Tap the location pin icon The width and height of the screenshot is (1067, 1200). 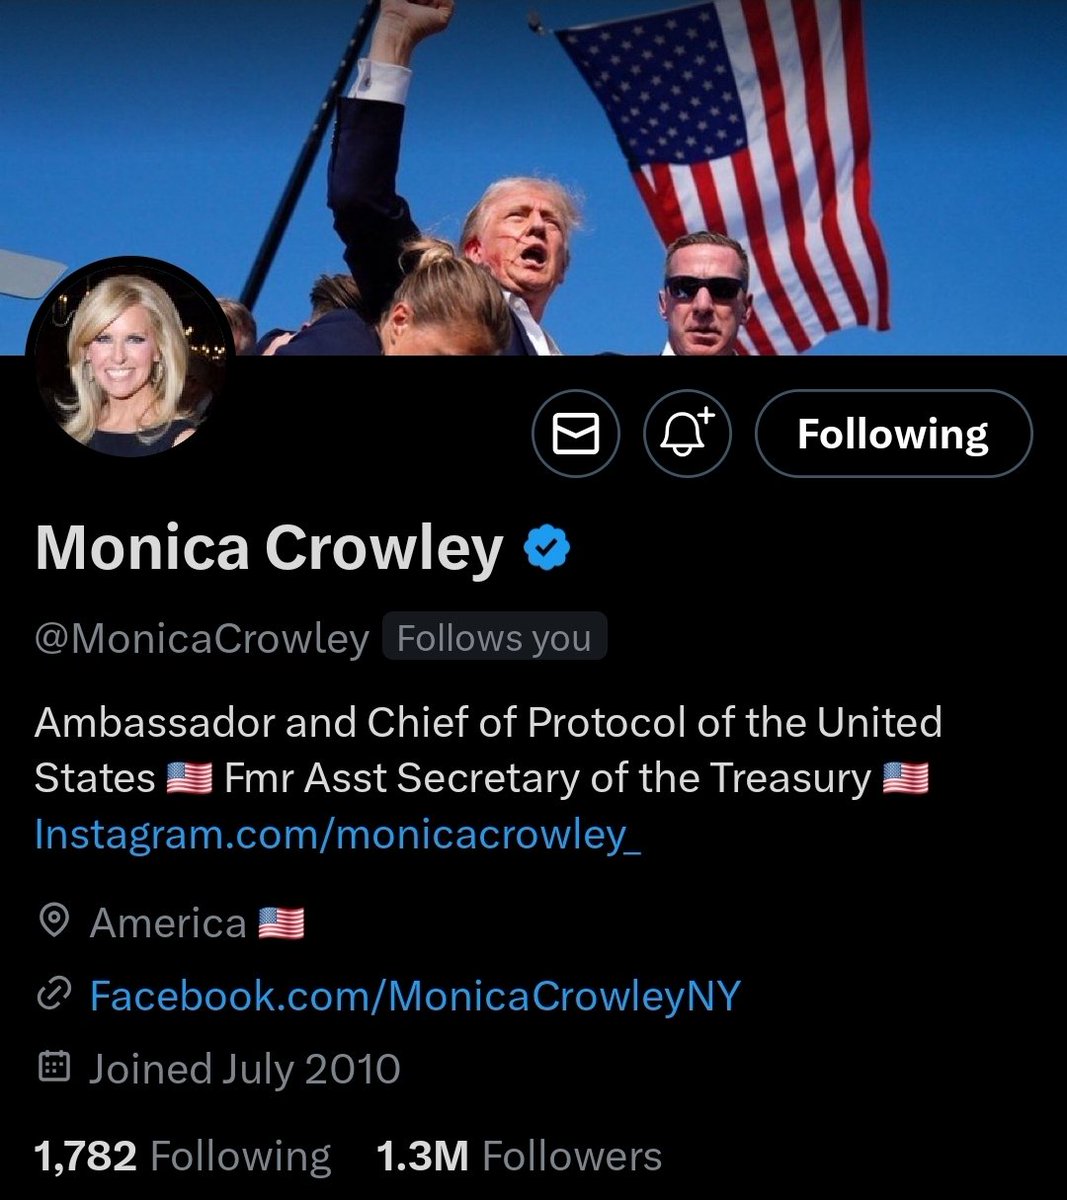click(x=53, y=921)
